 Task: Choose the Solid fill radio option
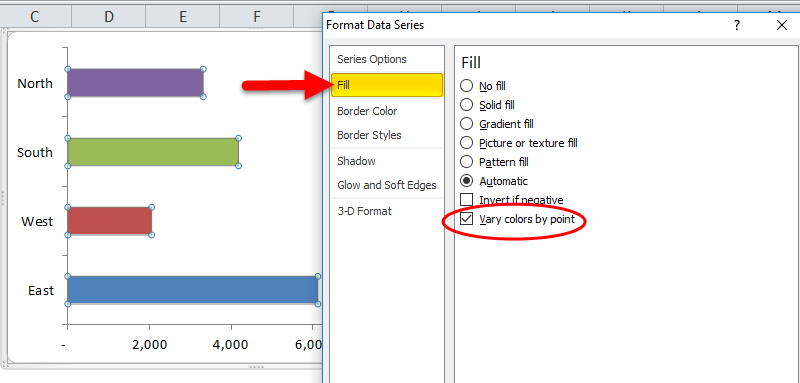click(x=466, y=105)
